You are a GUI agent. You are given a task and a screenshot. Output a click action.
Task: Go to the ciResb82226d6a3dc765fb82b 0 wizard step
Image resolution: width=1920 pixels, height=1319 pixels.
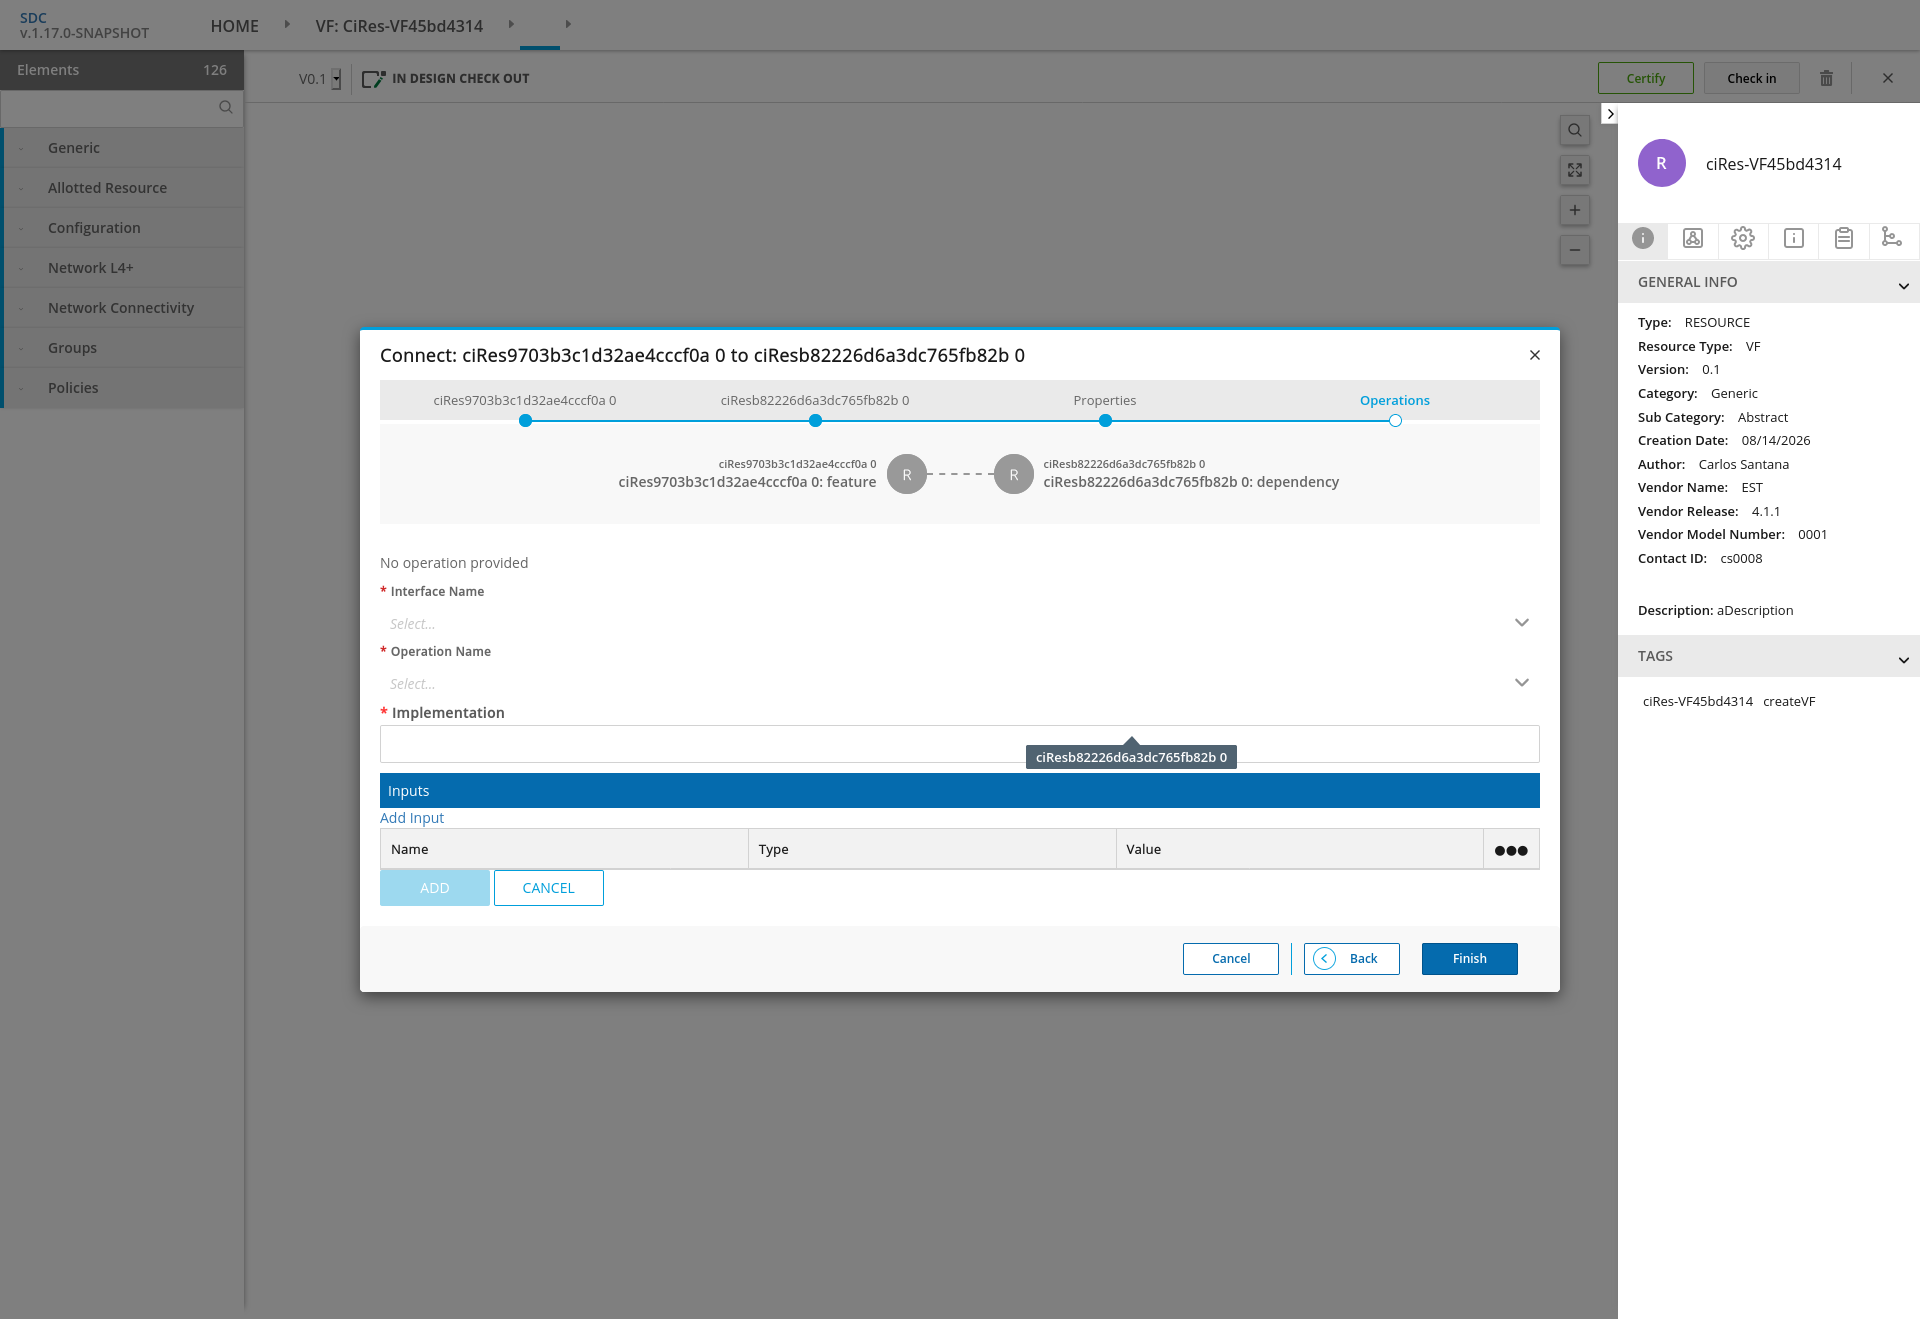coord(815,401)
